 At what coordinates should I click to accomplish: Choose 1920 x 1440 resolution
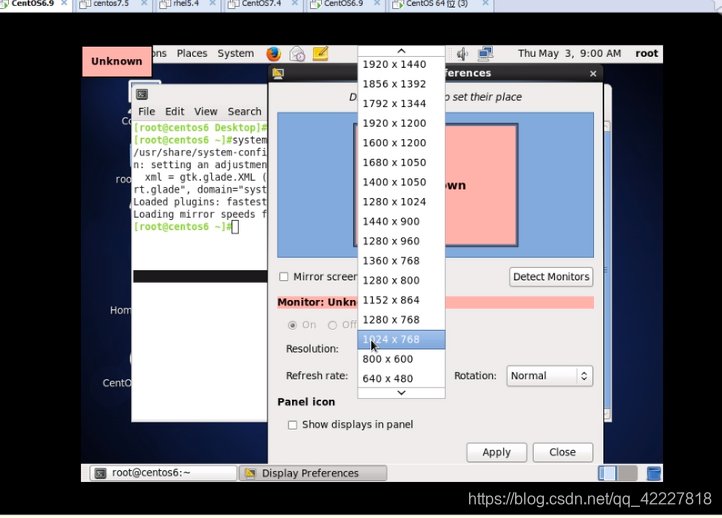point(401,64)
